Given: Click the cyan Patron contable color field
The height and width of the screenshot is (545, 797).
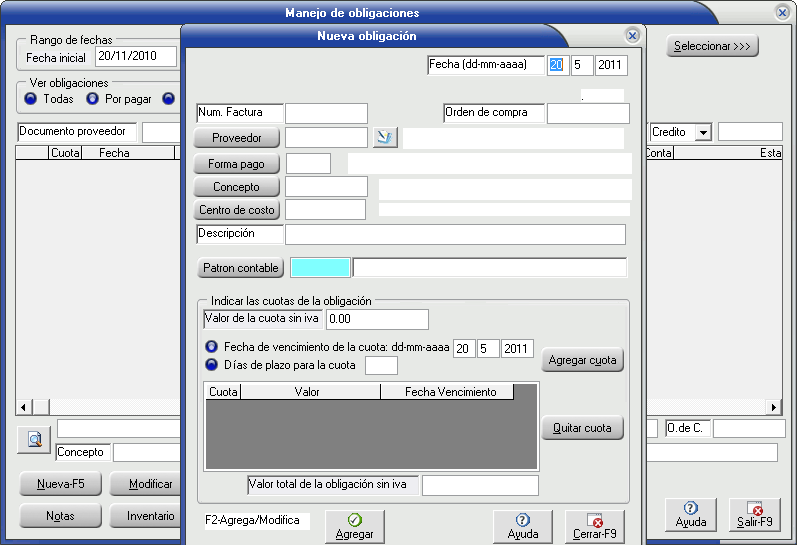Looking at the screenshot, I should 320,268.
